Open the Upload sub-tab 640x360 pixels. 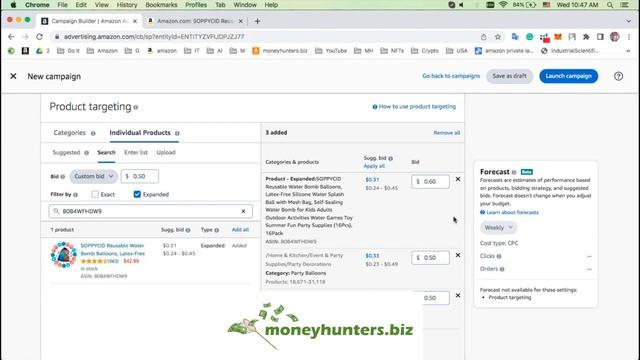(166, 153)
